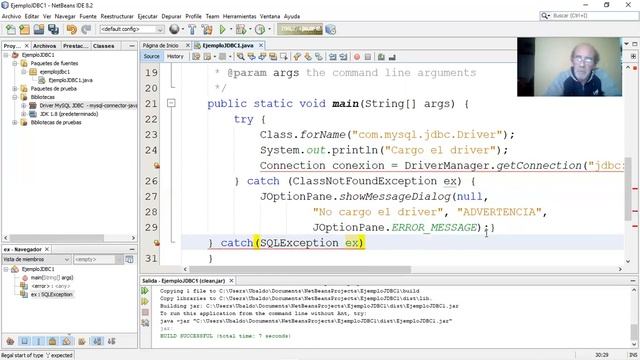
Task: Click the memory usage bar in toolbar
Action: click(300, 29)
